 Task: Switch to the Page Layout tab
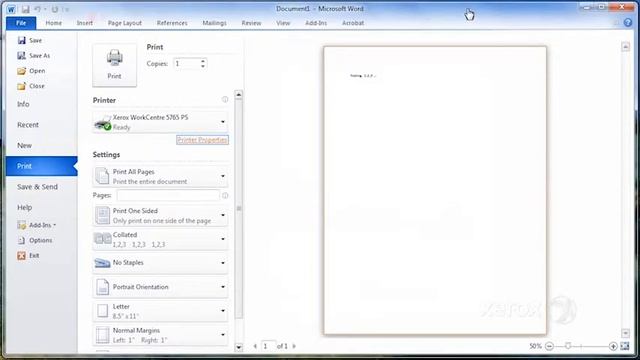(x=124, y=23)
